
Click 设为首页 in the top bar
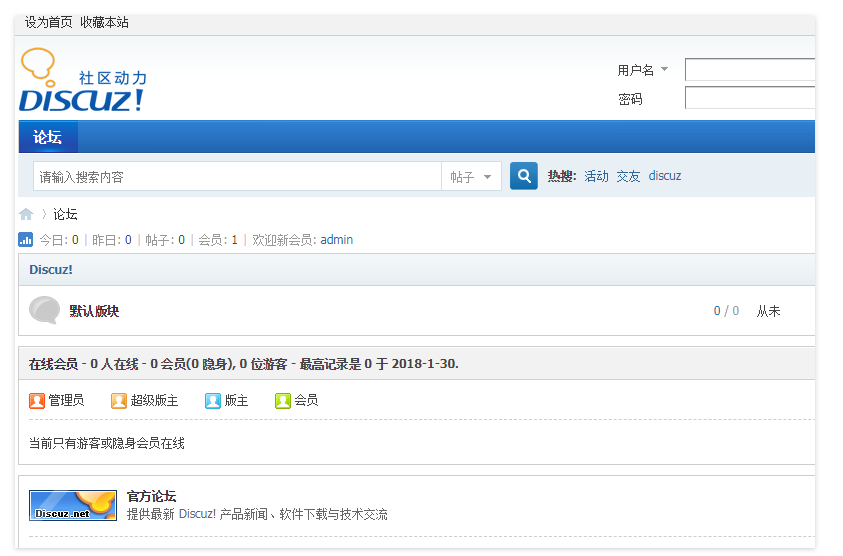48,22
